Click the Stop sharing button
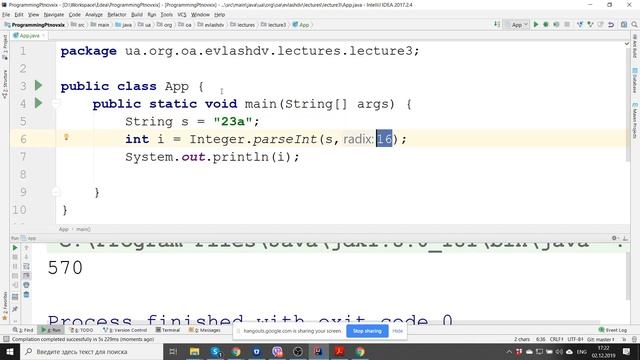The width and height of the screenshot is (640, 360). click(x=367, y=331)
